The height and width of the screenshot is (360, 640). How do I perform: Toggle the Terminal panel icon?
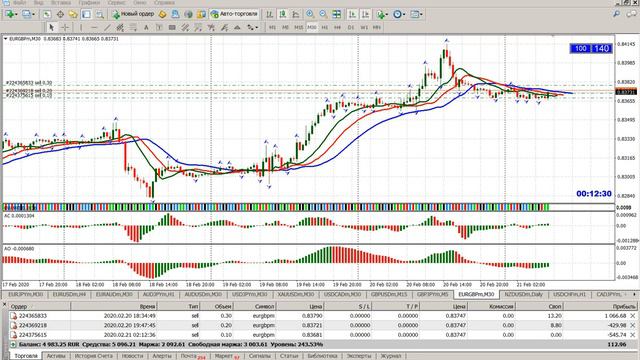(86, 14)
